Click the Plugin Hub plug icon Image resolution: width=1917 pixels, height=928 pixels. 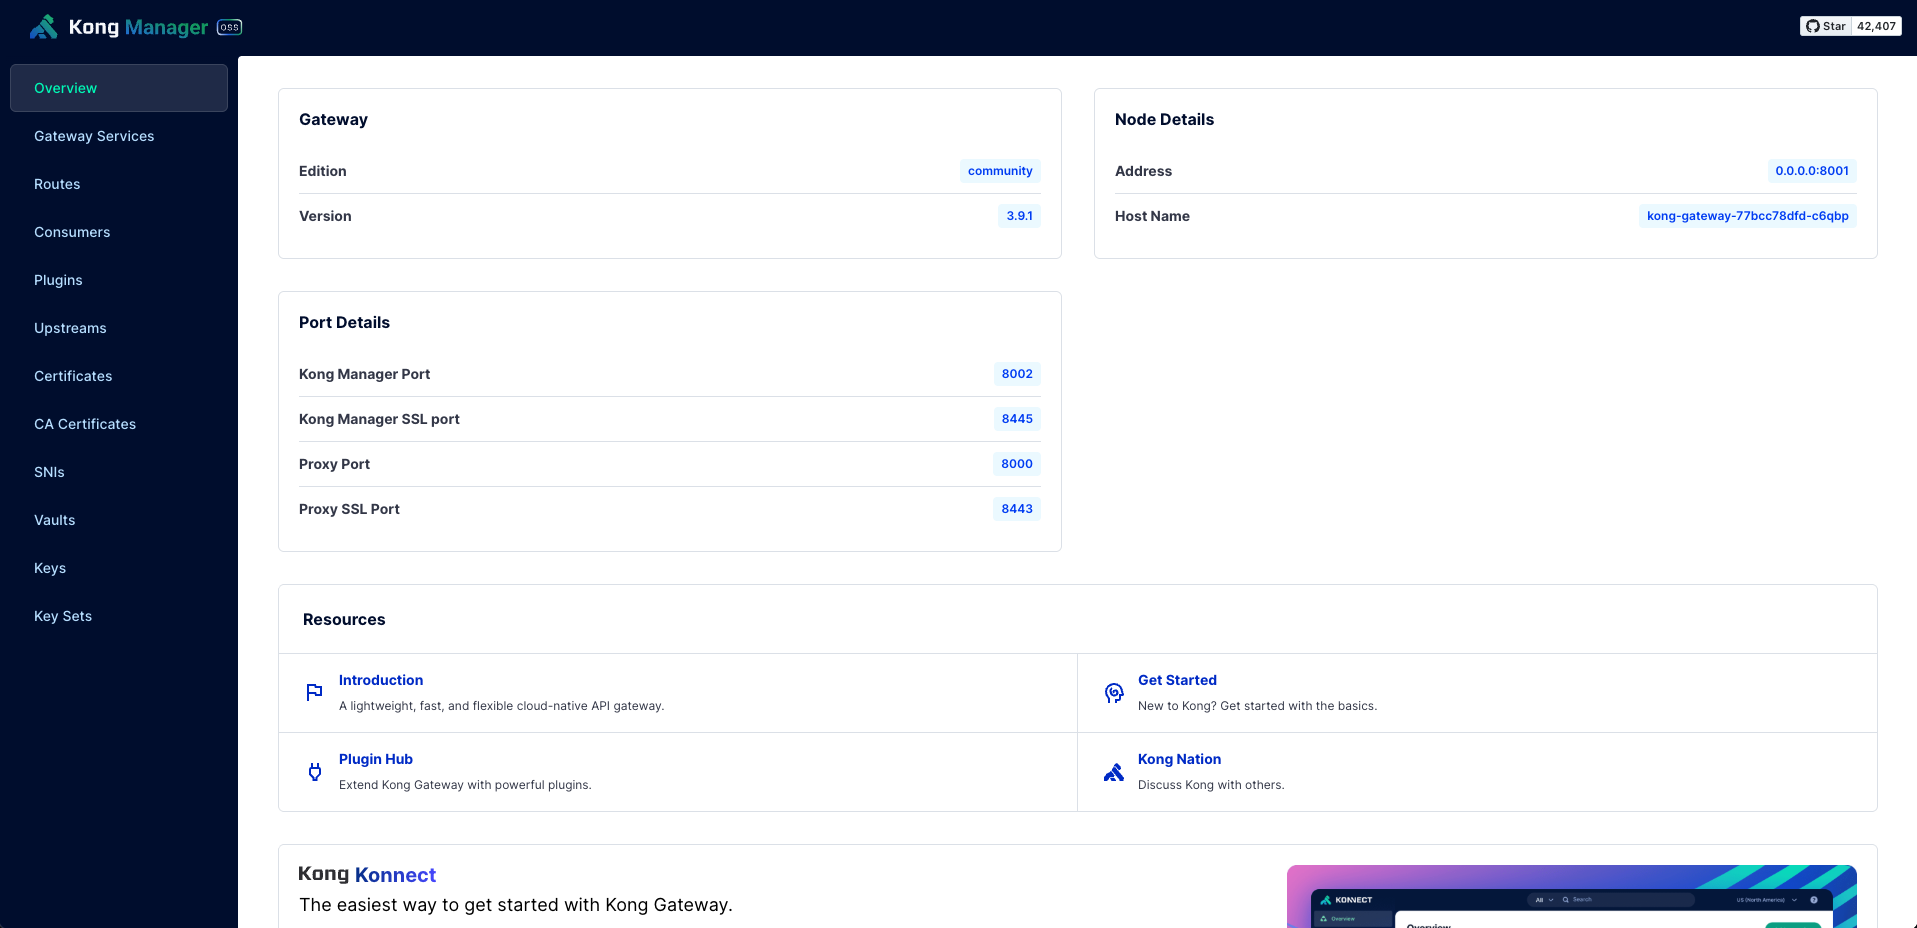tap(315, 771)
